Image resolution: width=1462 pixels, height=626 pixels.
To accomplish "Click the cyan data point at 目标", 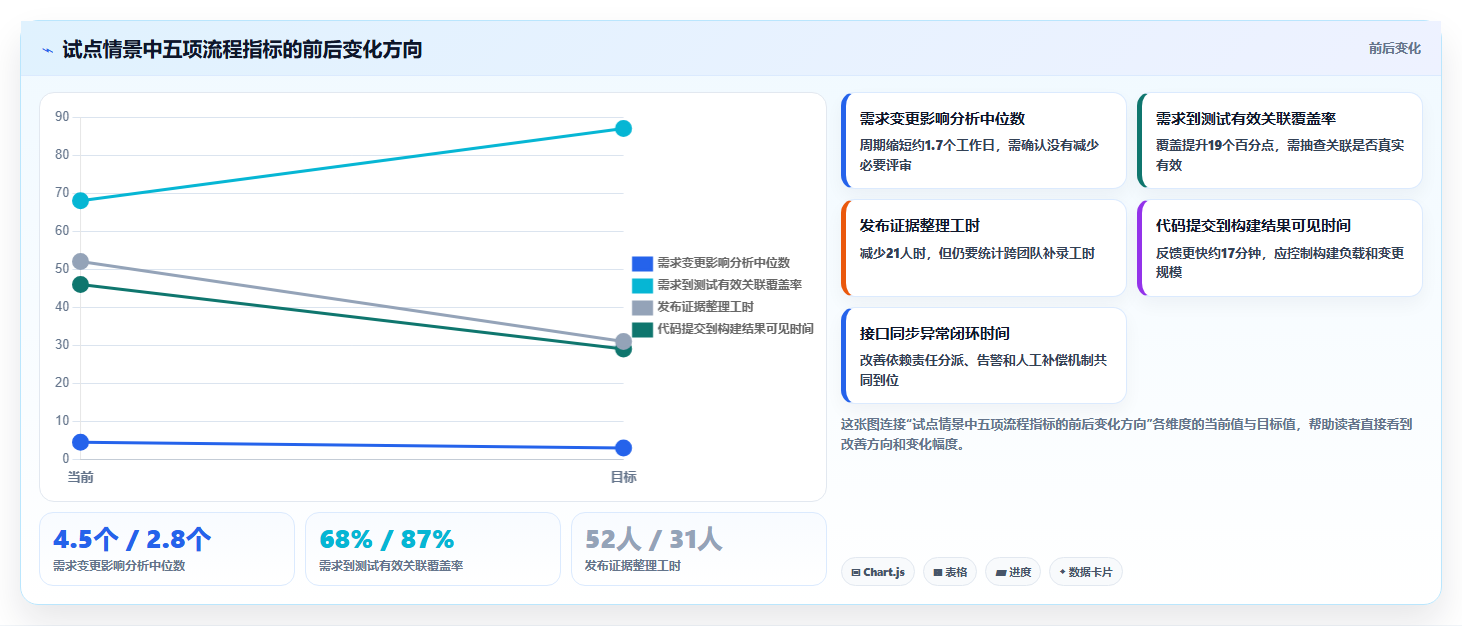I will [623, 128].
